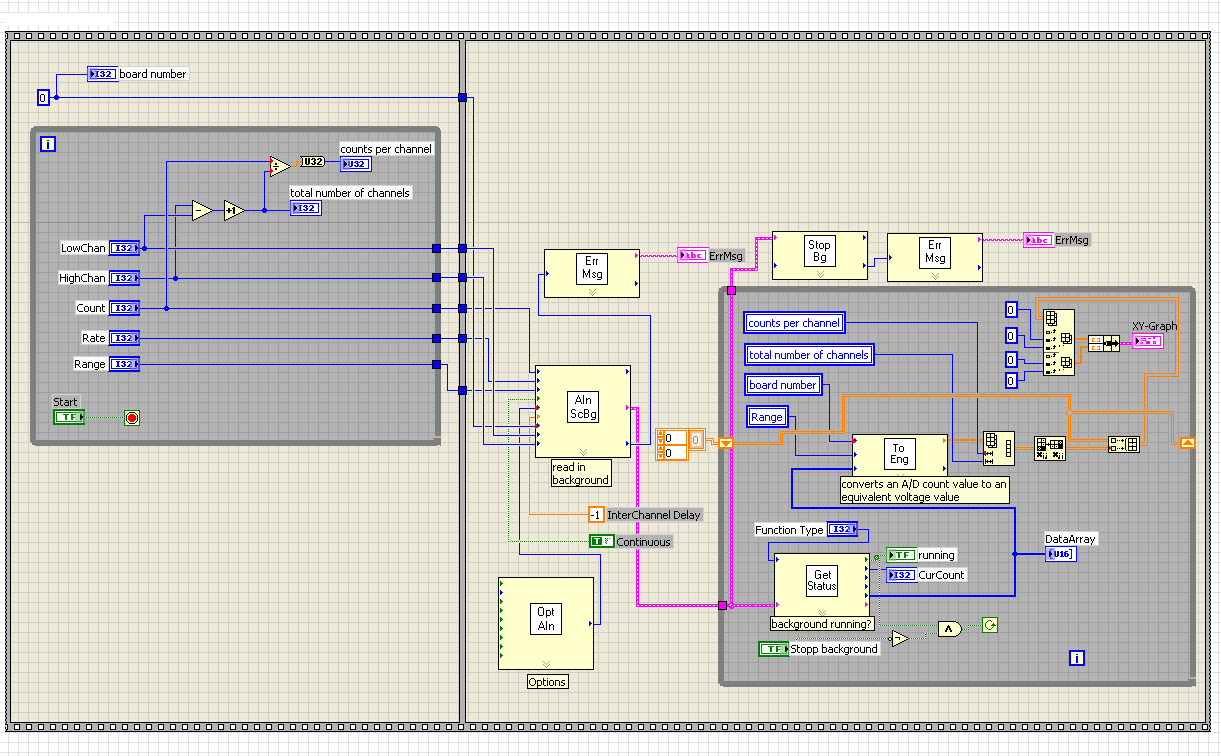Image resolution: width=1221 pixels, height=756 pixels.
Task: Click the running boolean indicator terminal
Action: pyautogui.click(x=901, y=555)
